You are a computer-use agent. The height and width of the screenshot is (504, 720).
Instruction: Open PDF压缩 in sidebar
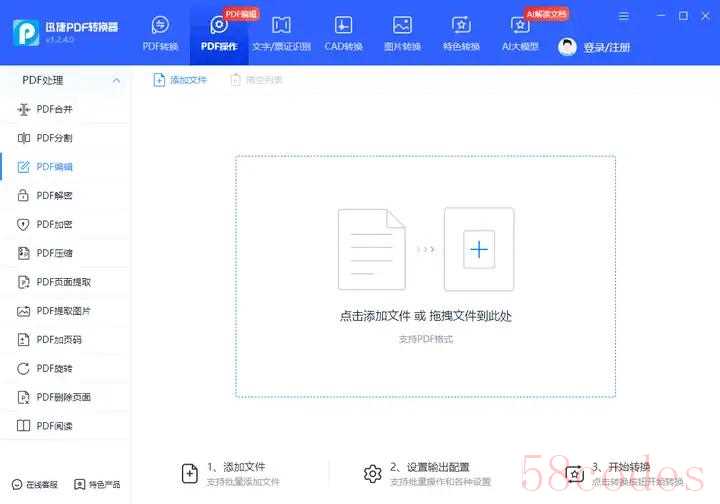(x=54, y=253)
